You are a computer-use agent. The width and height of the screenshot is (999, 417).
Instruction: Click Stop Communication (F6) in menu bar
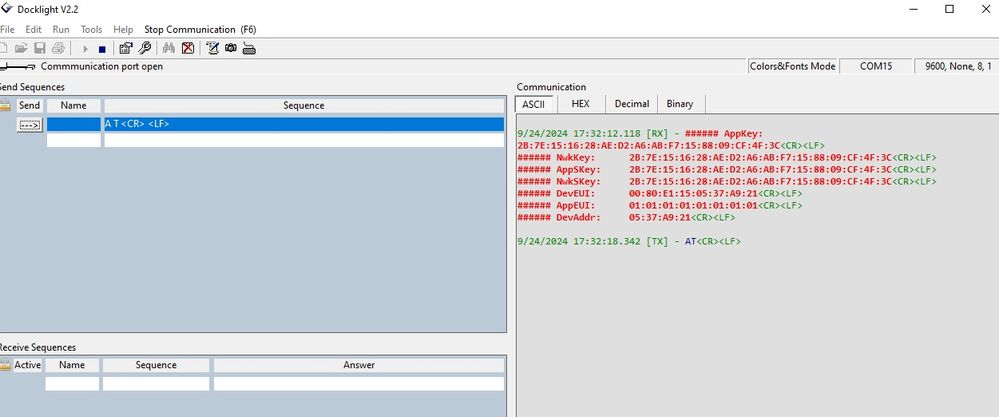[200, 29]
